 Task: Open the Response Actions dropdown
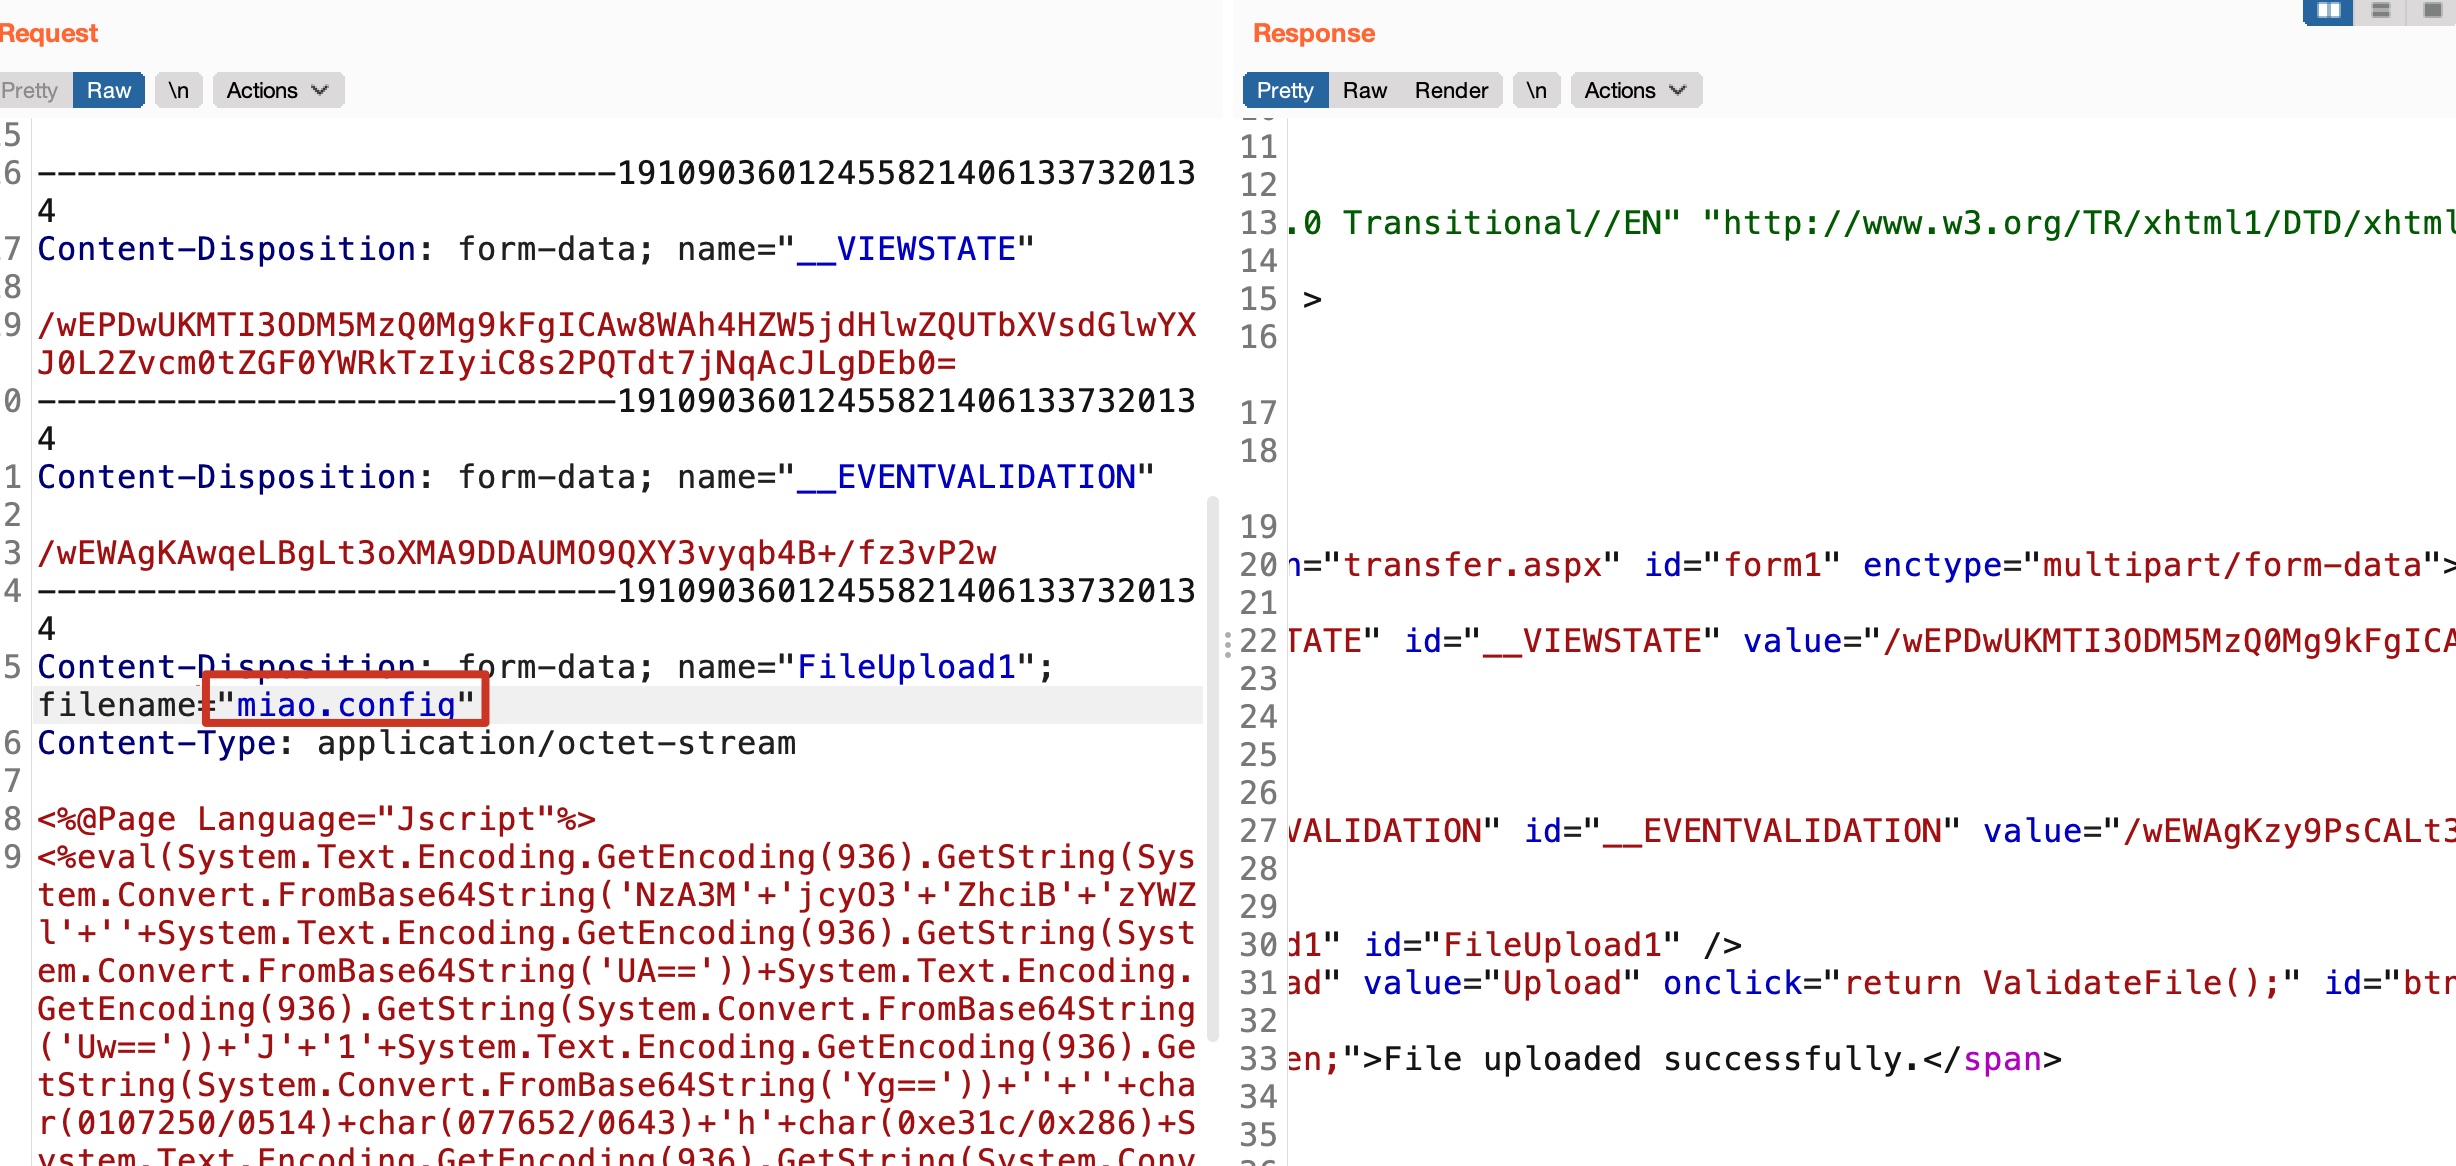click(x=1635, y=90)
